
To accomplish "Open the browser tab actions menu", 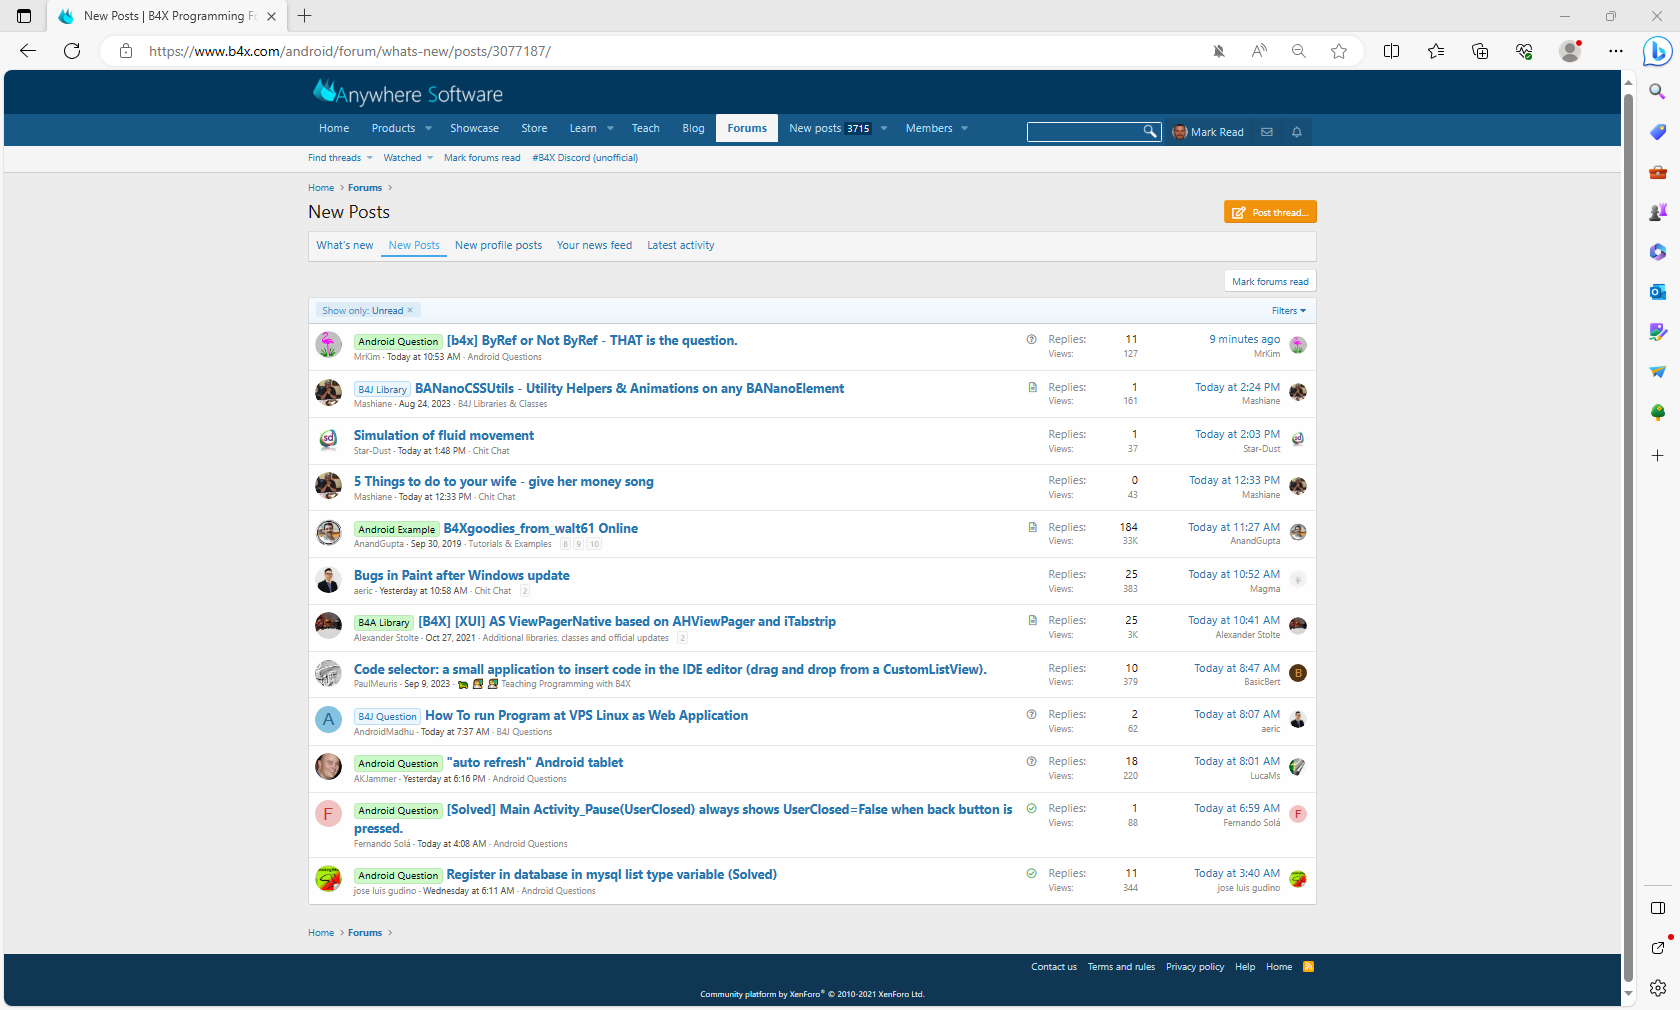I will point(24,16).
